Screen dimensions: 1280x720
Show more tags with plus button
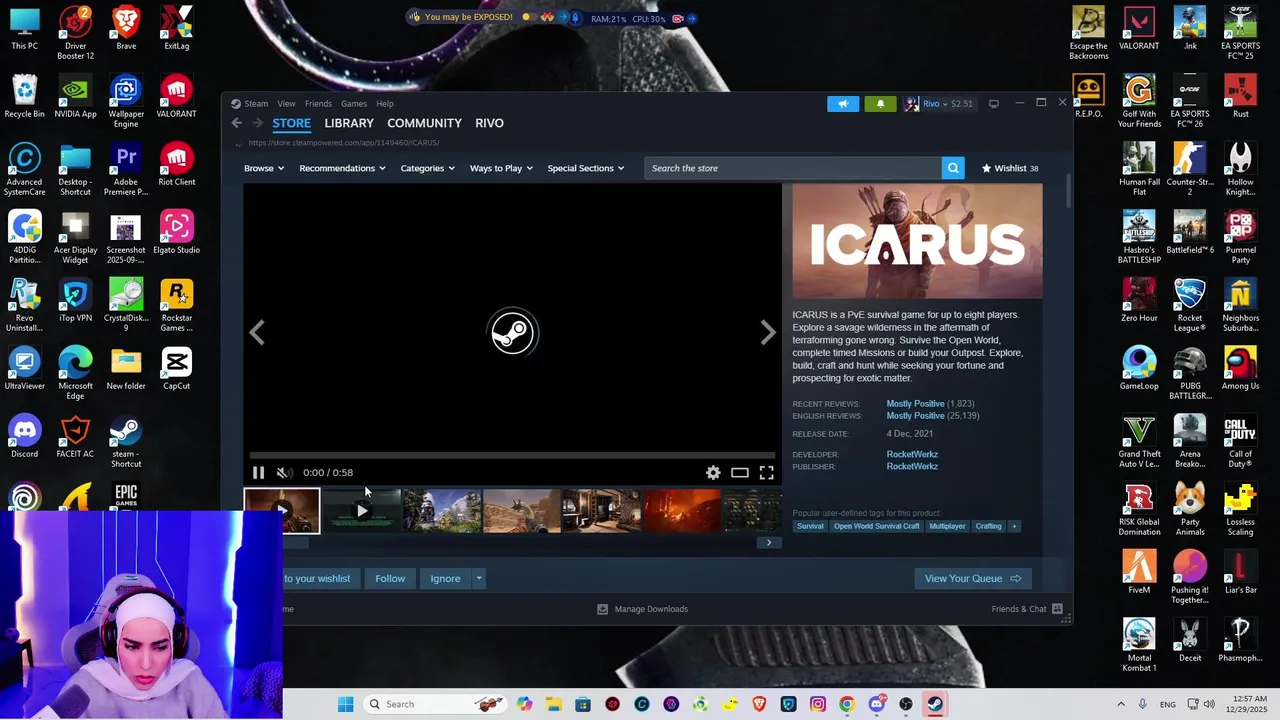[1014, 526]
